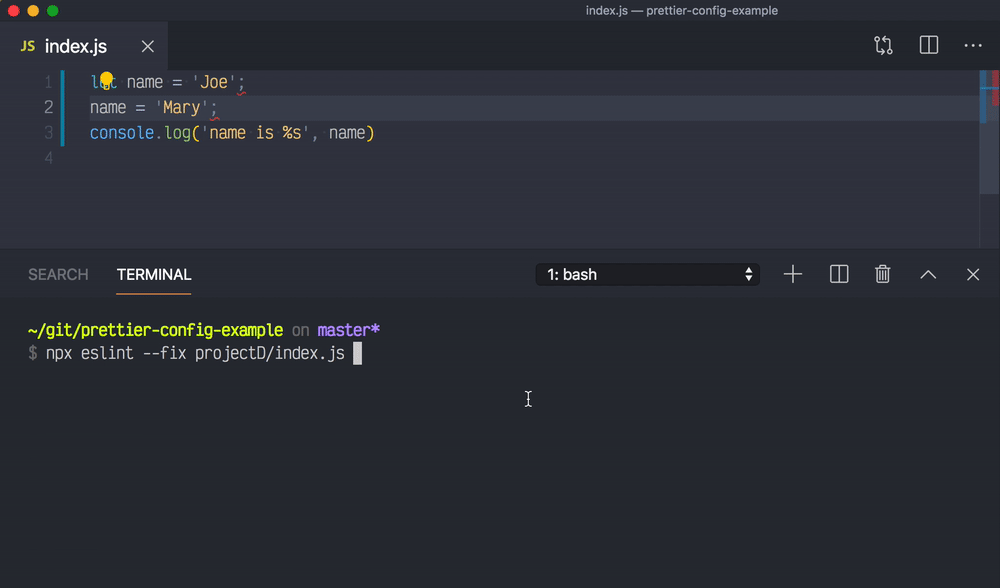This screenshot has height=588, width=1000.
Task: Click the green traffic light button
Action: pyautogui.click(x=52, y=11)
